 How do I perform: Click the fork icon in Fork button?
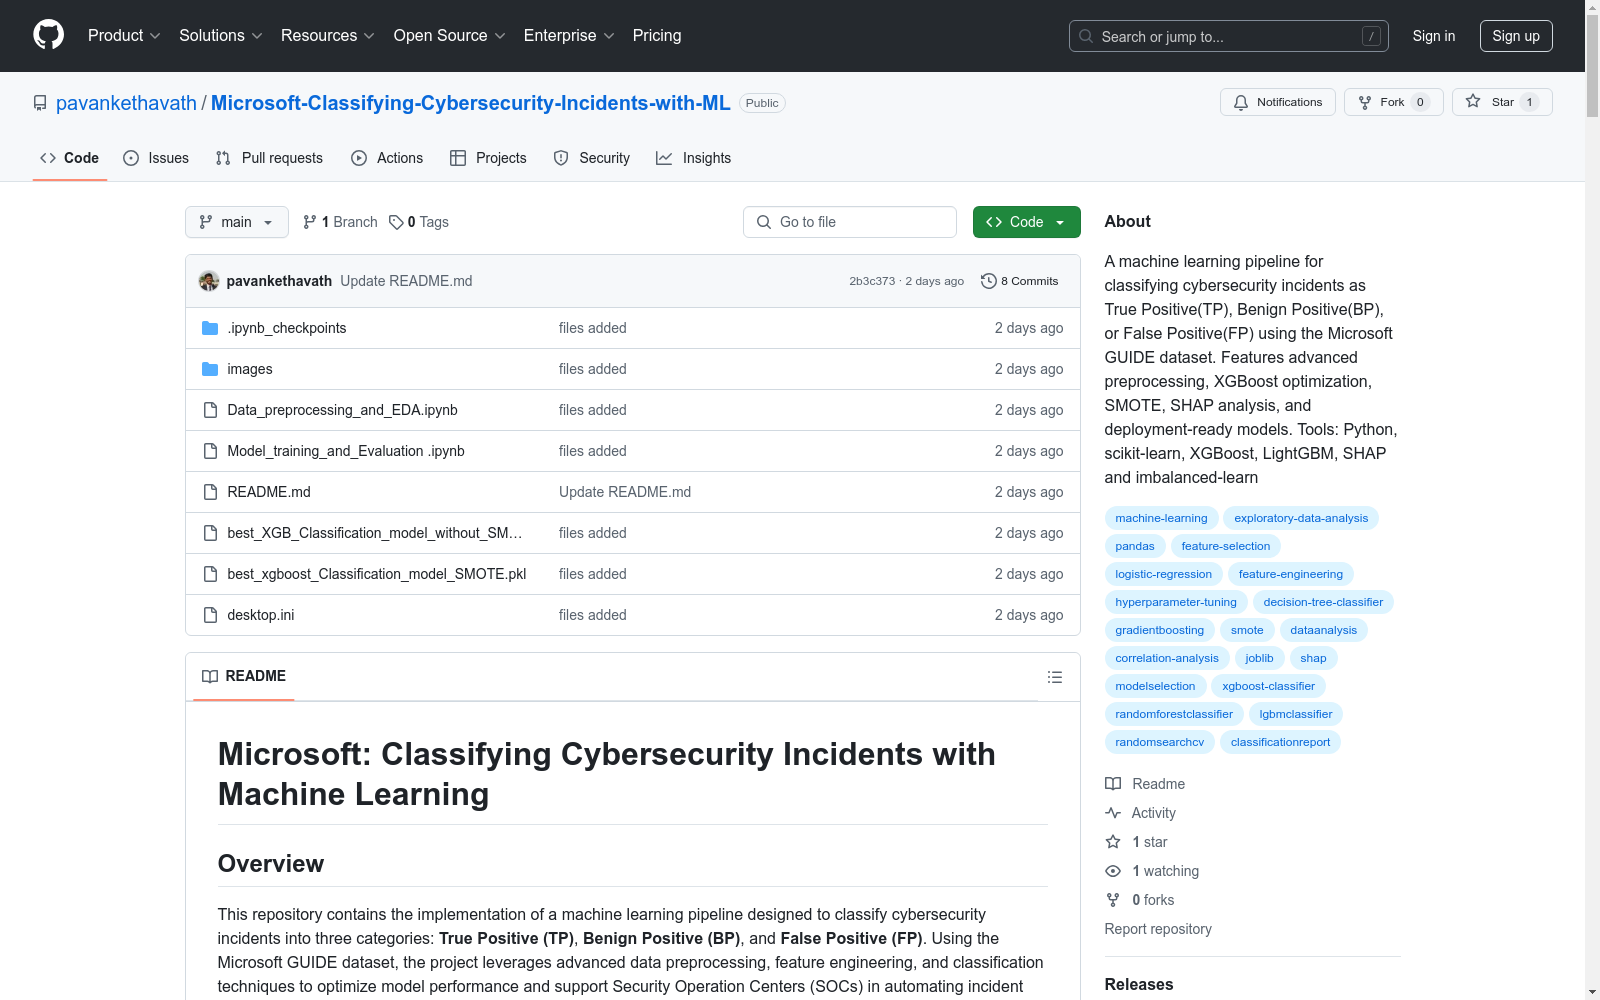click(x=1365, y=102)
